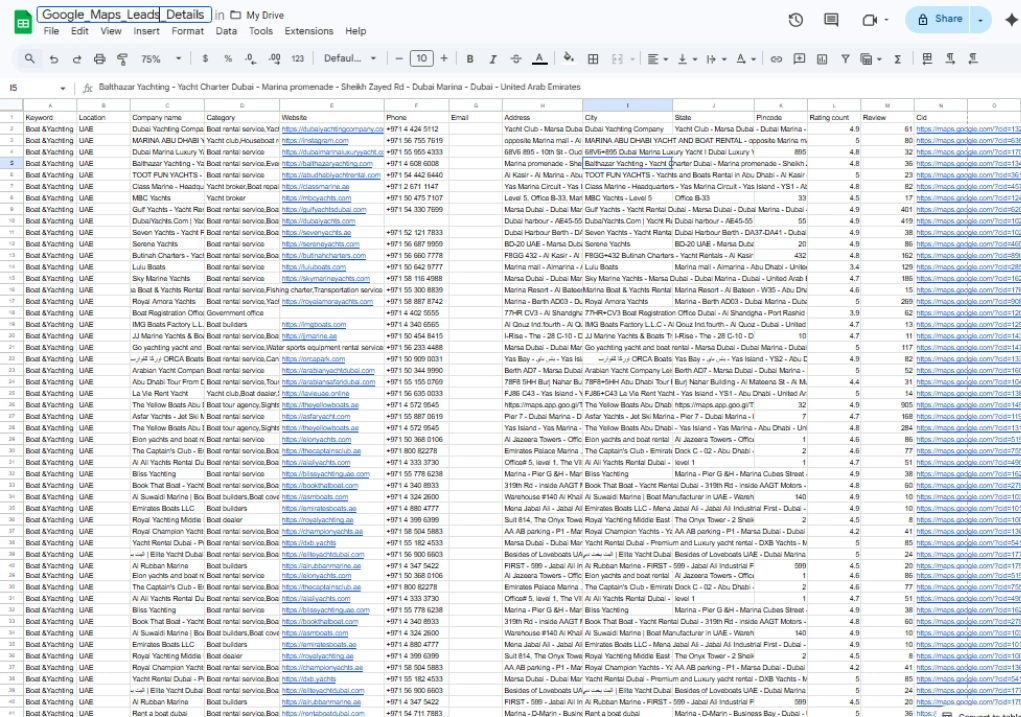Open vertical align dropdown
1021x717 pixels.
coord(686,59)
